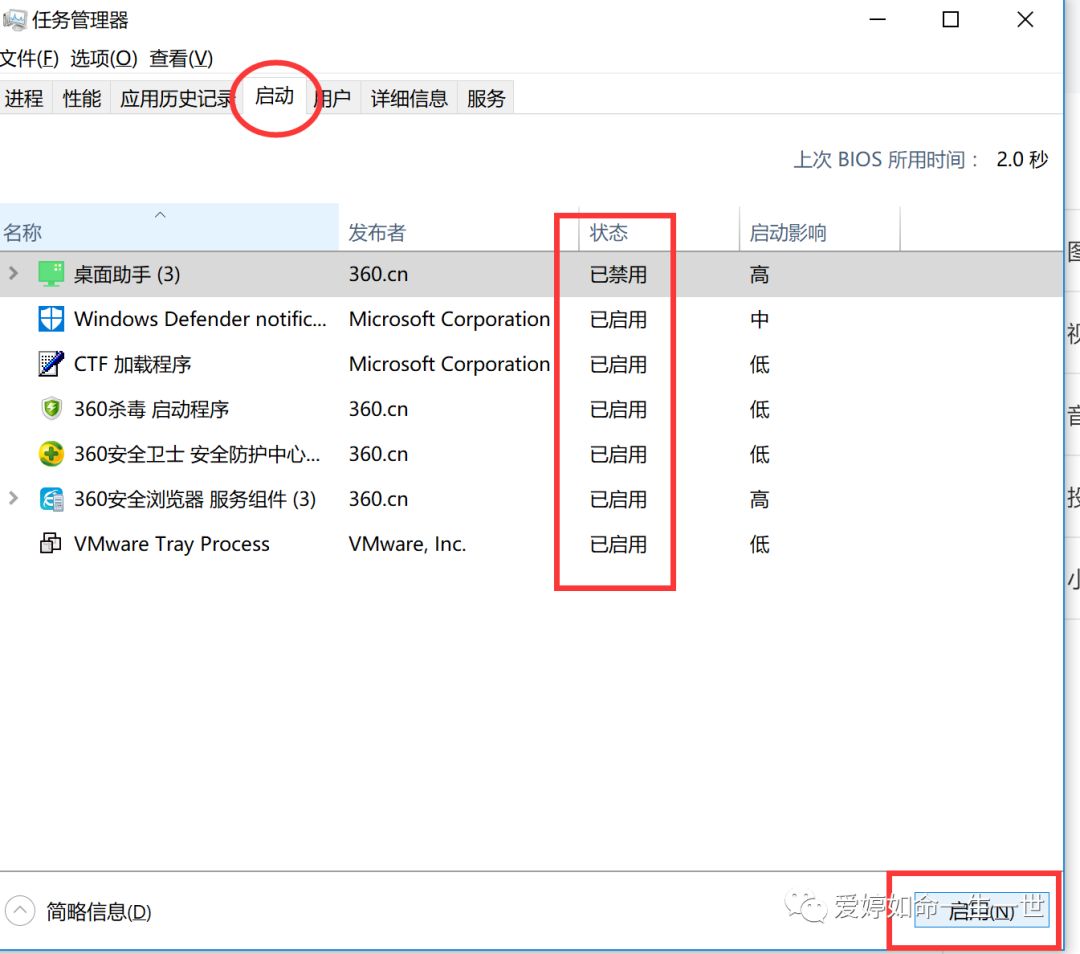Select the VMware Tray Process row
Viewport: 1080px width, 954px height.
(531, 544)
